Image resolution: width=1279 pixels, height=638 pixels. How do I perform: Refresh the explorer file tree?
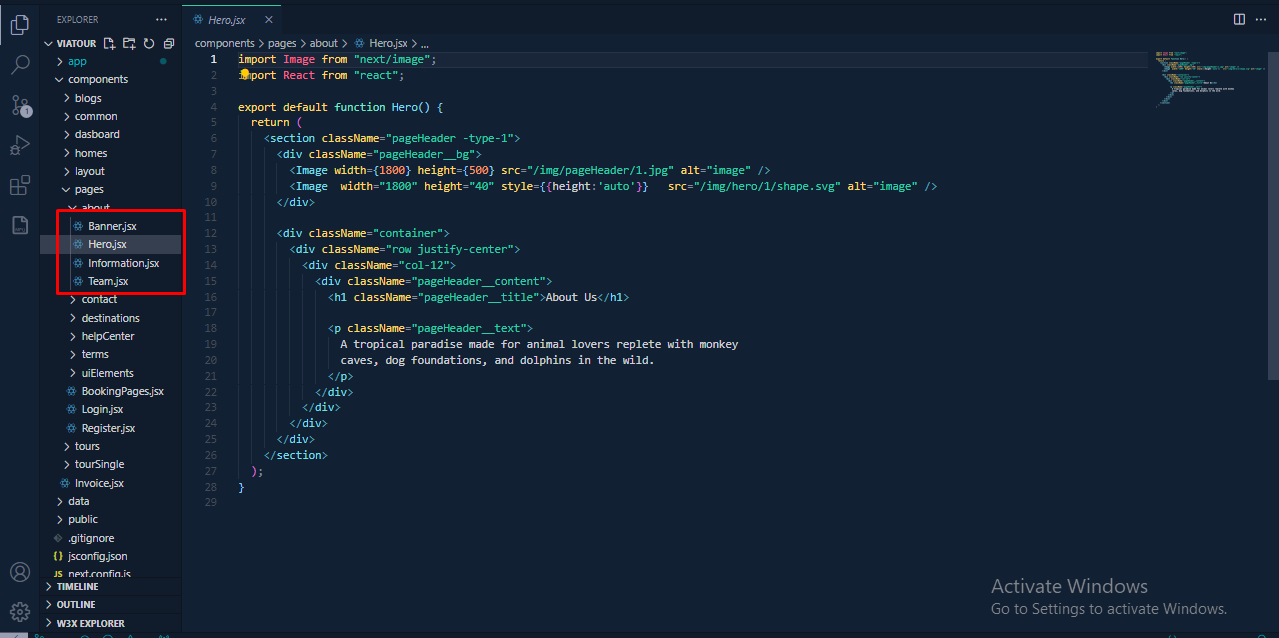pos(149,44)
